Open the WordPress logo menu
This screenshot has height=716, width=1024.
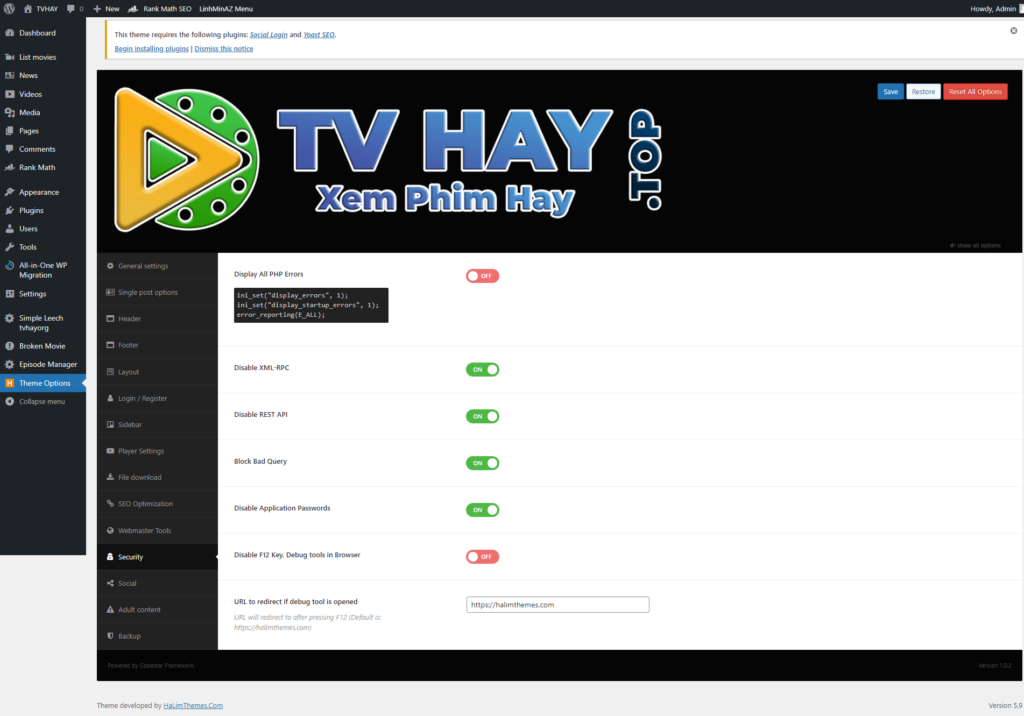[9, 8]
